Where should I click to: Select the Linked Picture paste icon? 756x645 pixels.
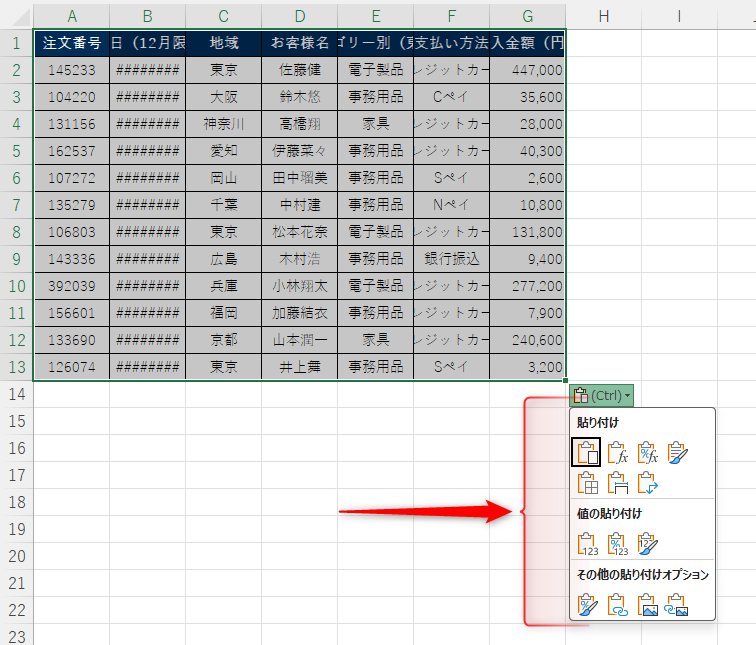[x=676, y=605]
